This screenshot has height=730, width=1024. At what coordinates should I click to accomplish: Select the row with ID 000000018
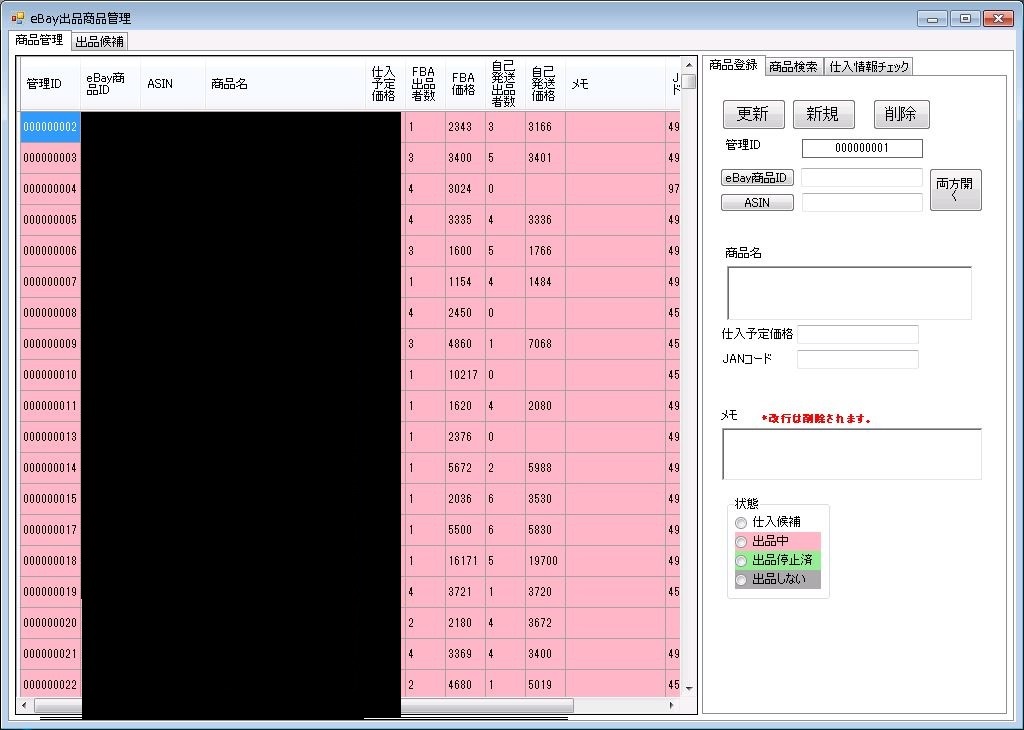coord(350,561)
